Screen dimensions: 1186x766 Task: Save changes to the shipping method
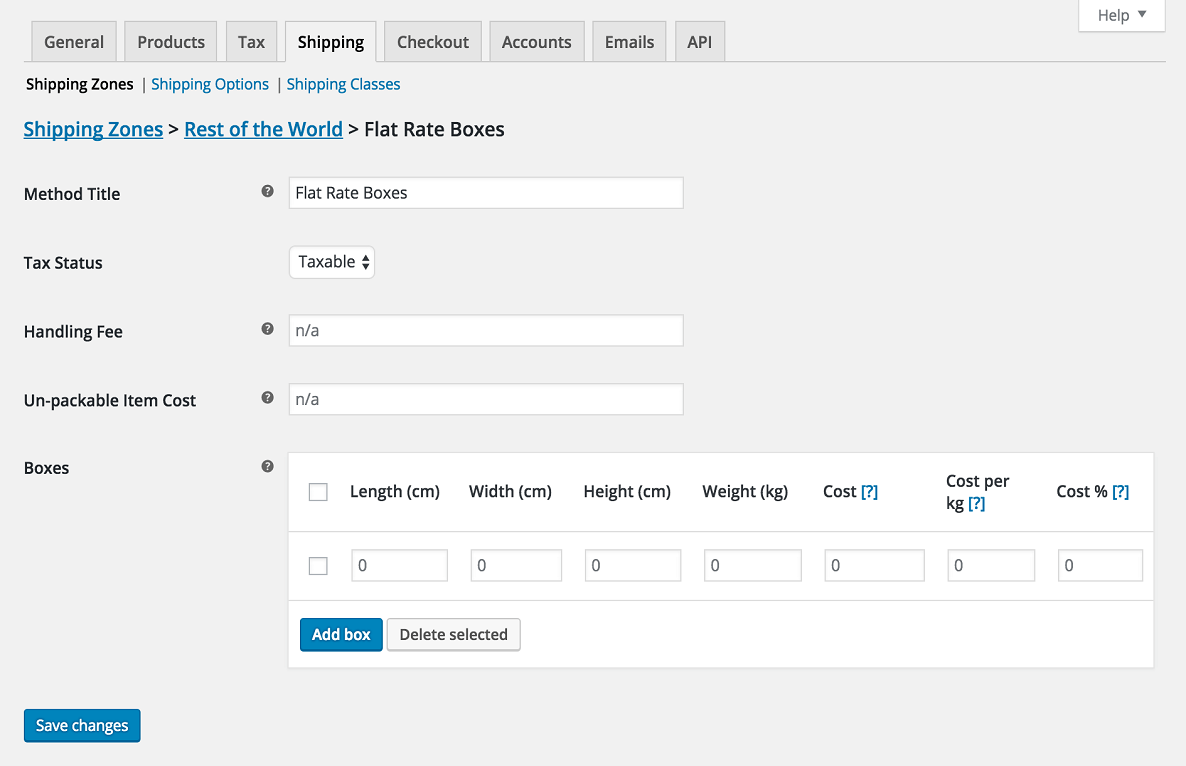81,725
